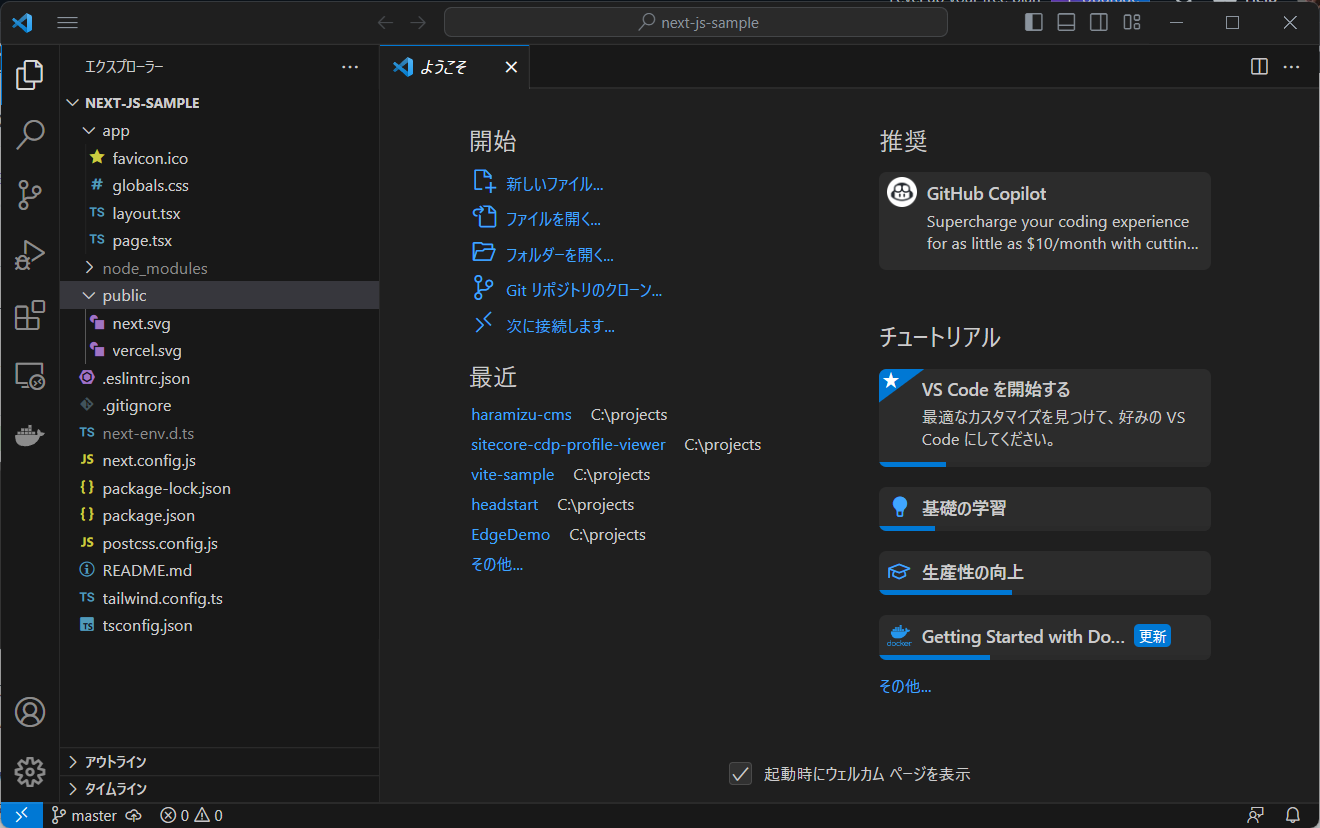1320x828 pixels.
Task: Publish to cloud icon in status bar
Action: [x=134, y=815]
